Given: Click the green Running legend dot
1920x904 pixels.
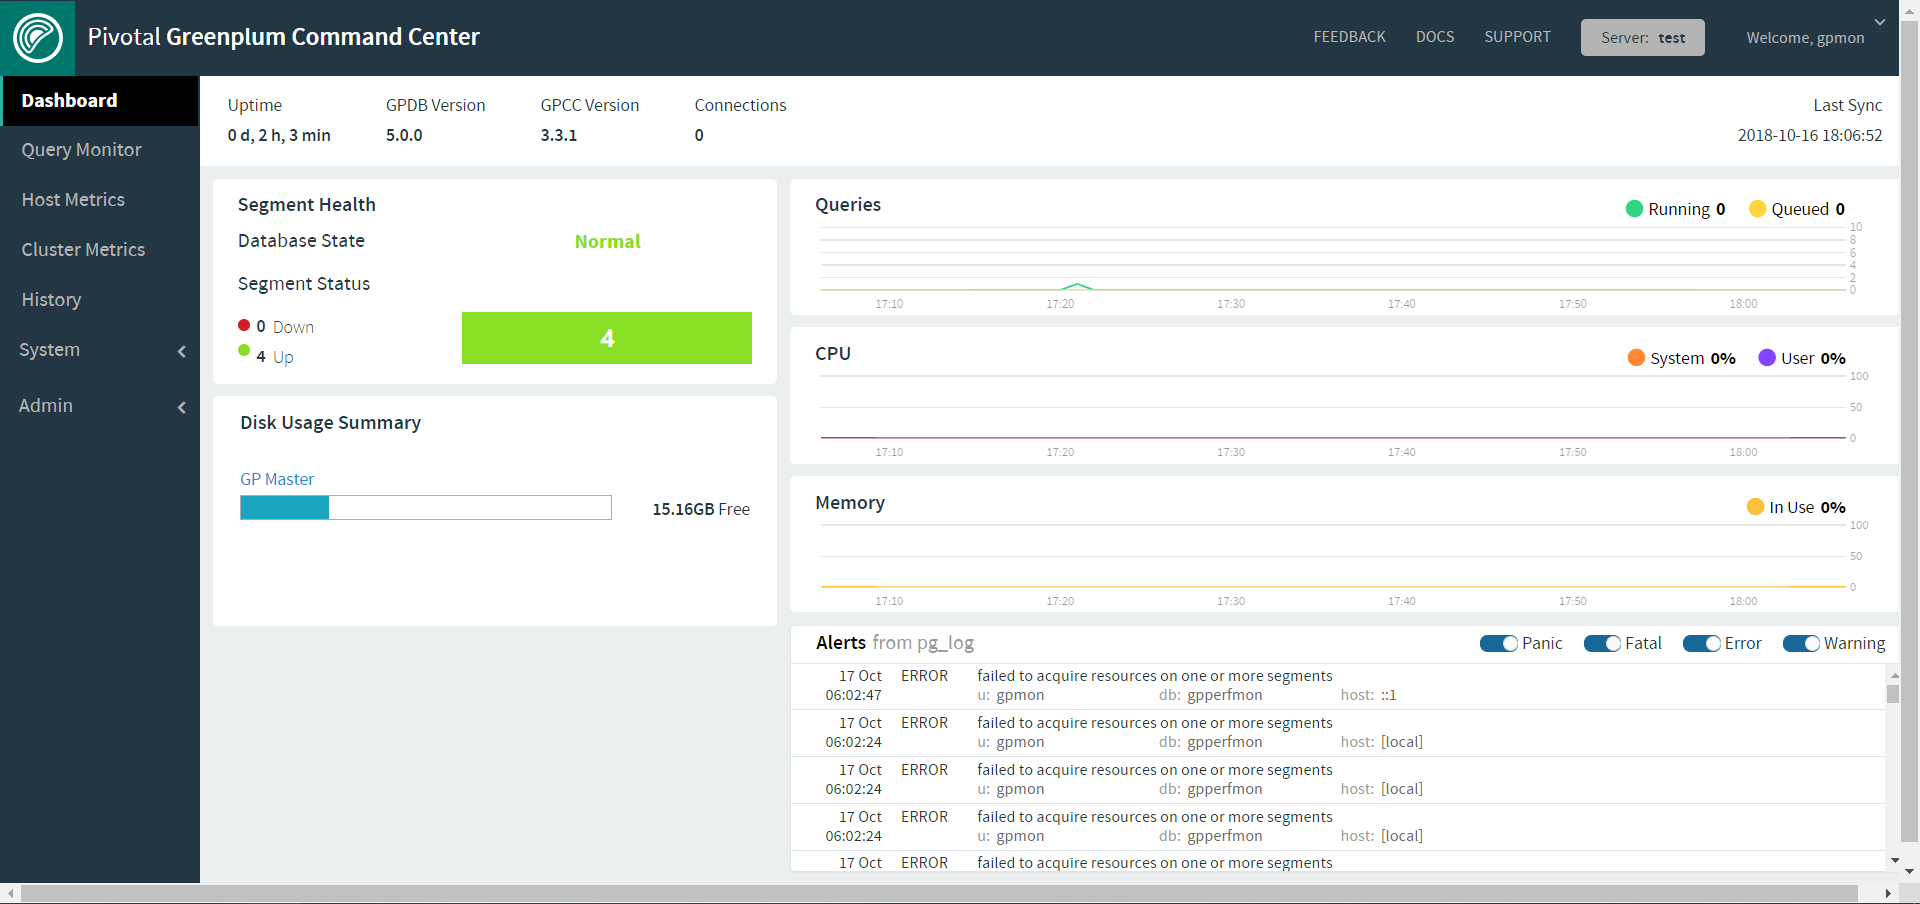Looking at the screenshot, I should click(1635, 208).
